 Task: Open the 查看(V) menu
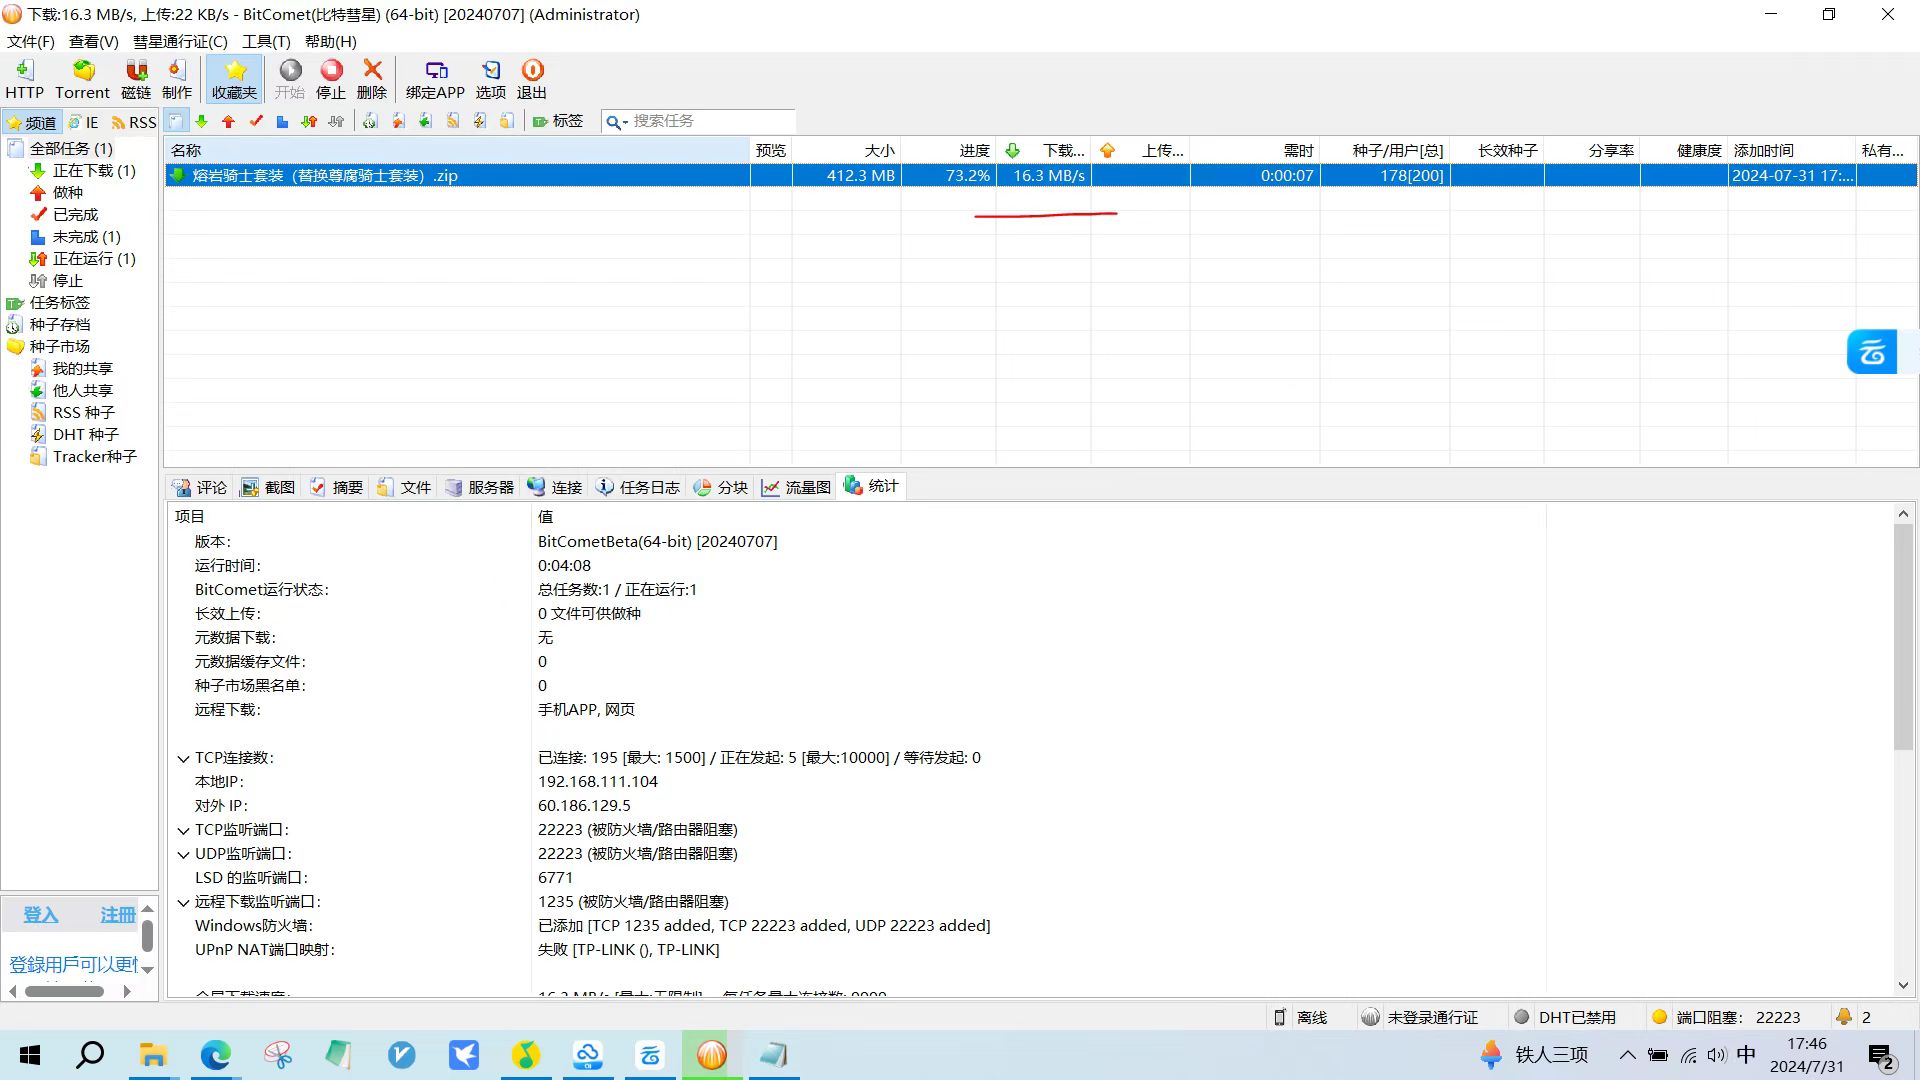coord(93,41)
